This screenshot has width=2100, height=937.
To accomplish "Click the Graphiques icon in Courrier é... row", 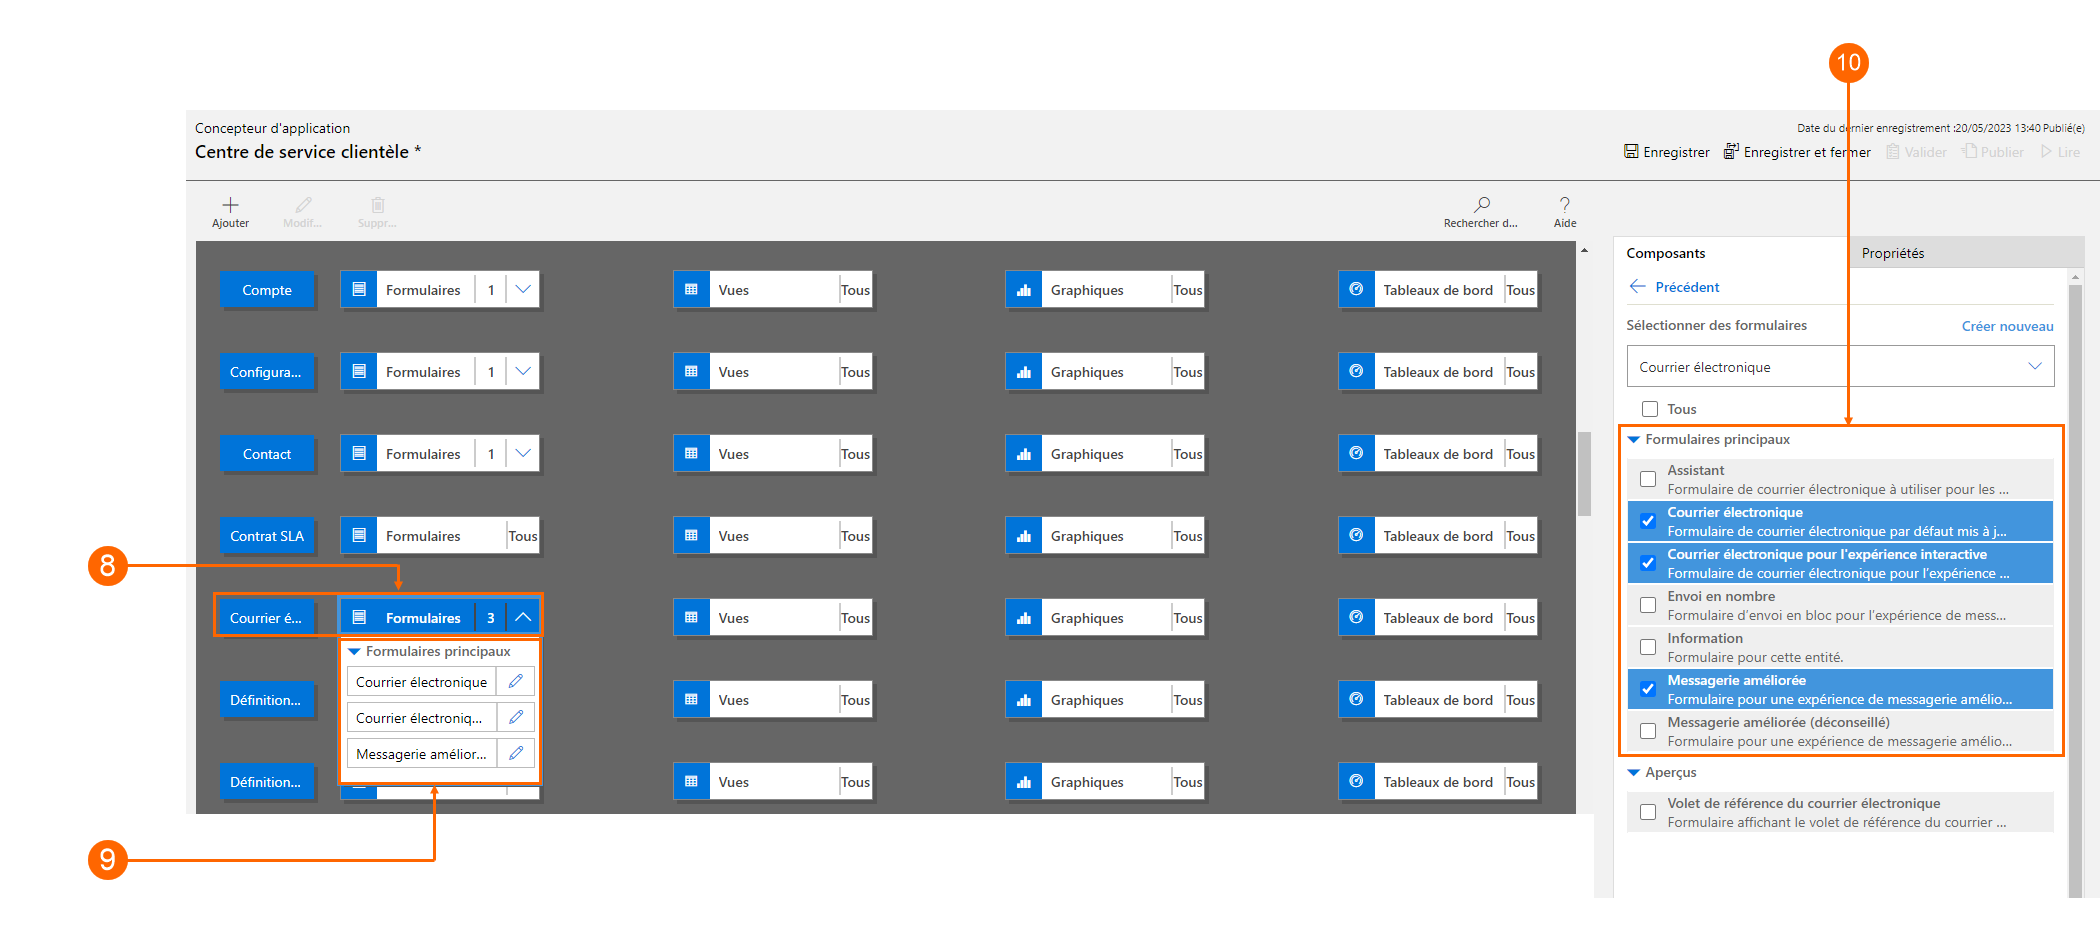I will [1024, 618].
